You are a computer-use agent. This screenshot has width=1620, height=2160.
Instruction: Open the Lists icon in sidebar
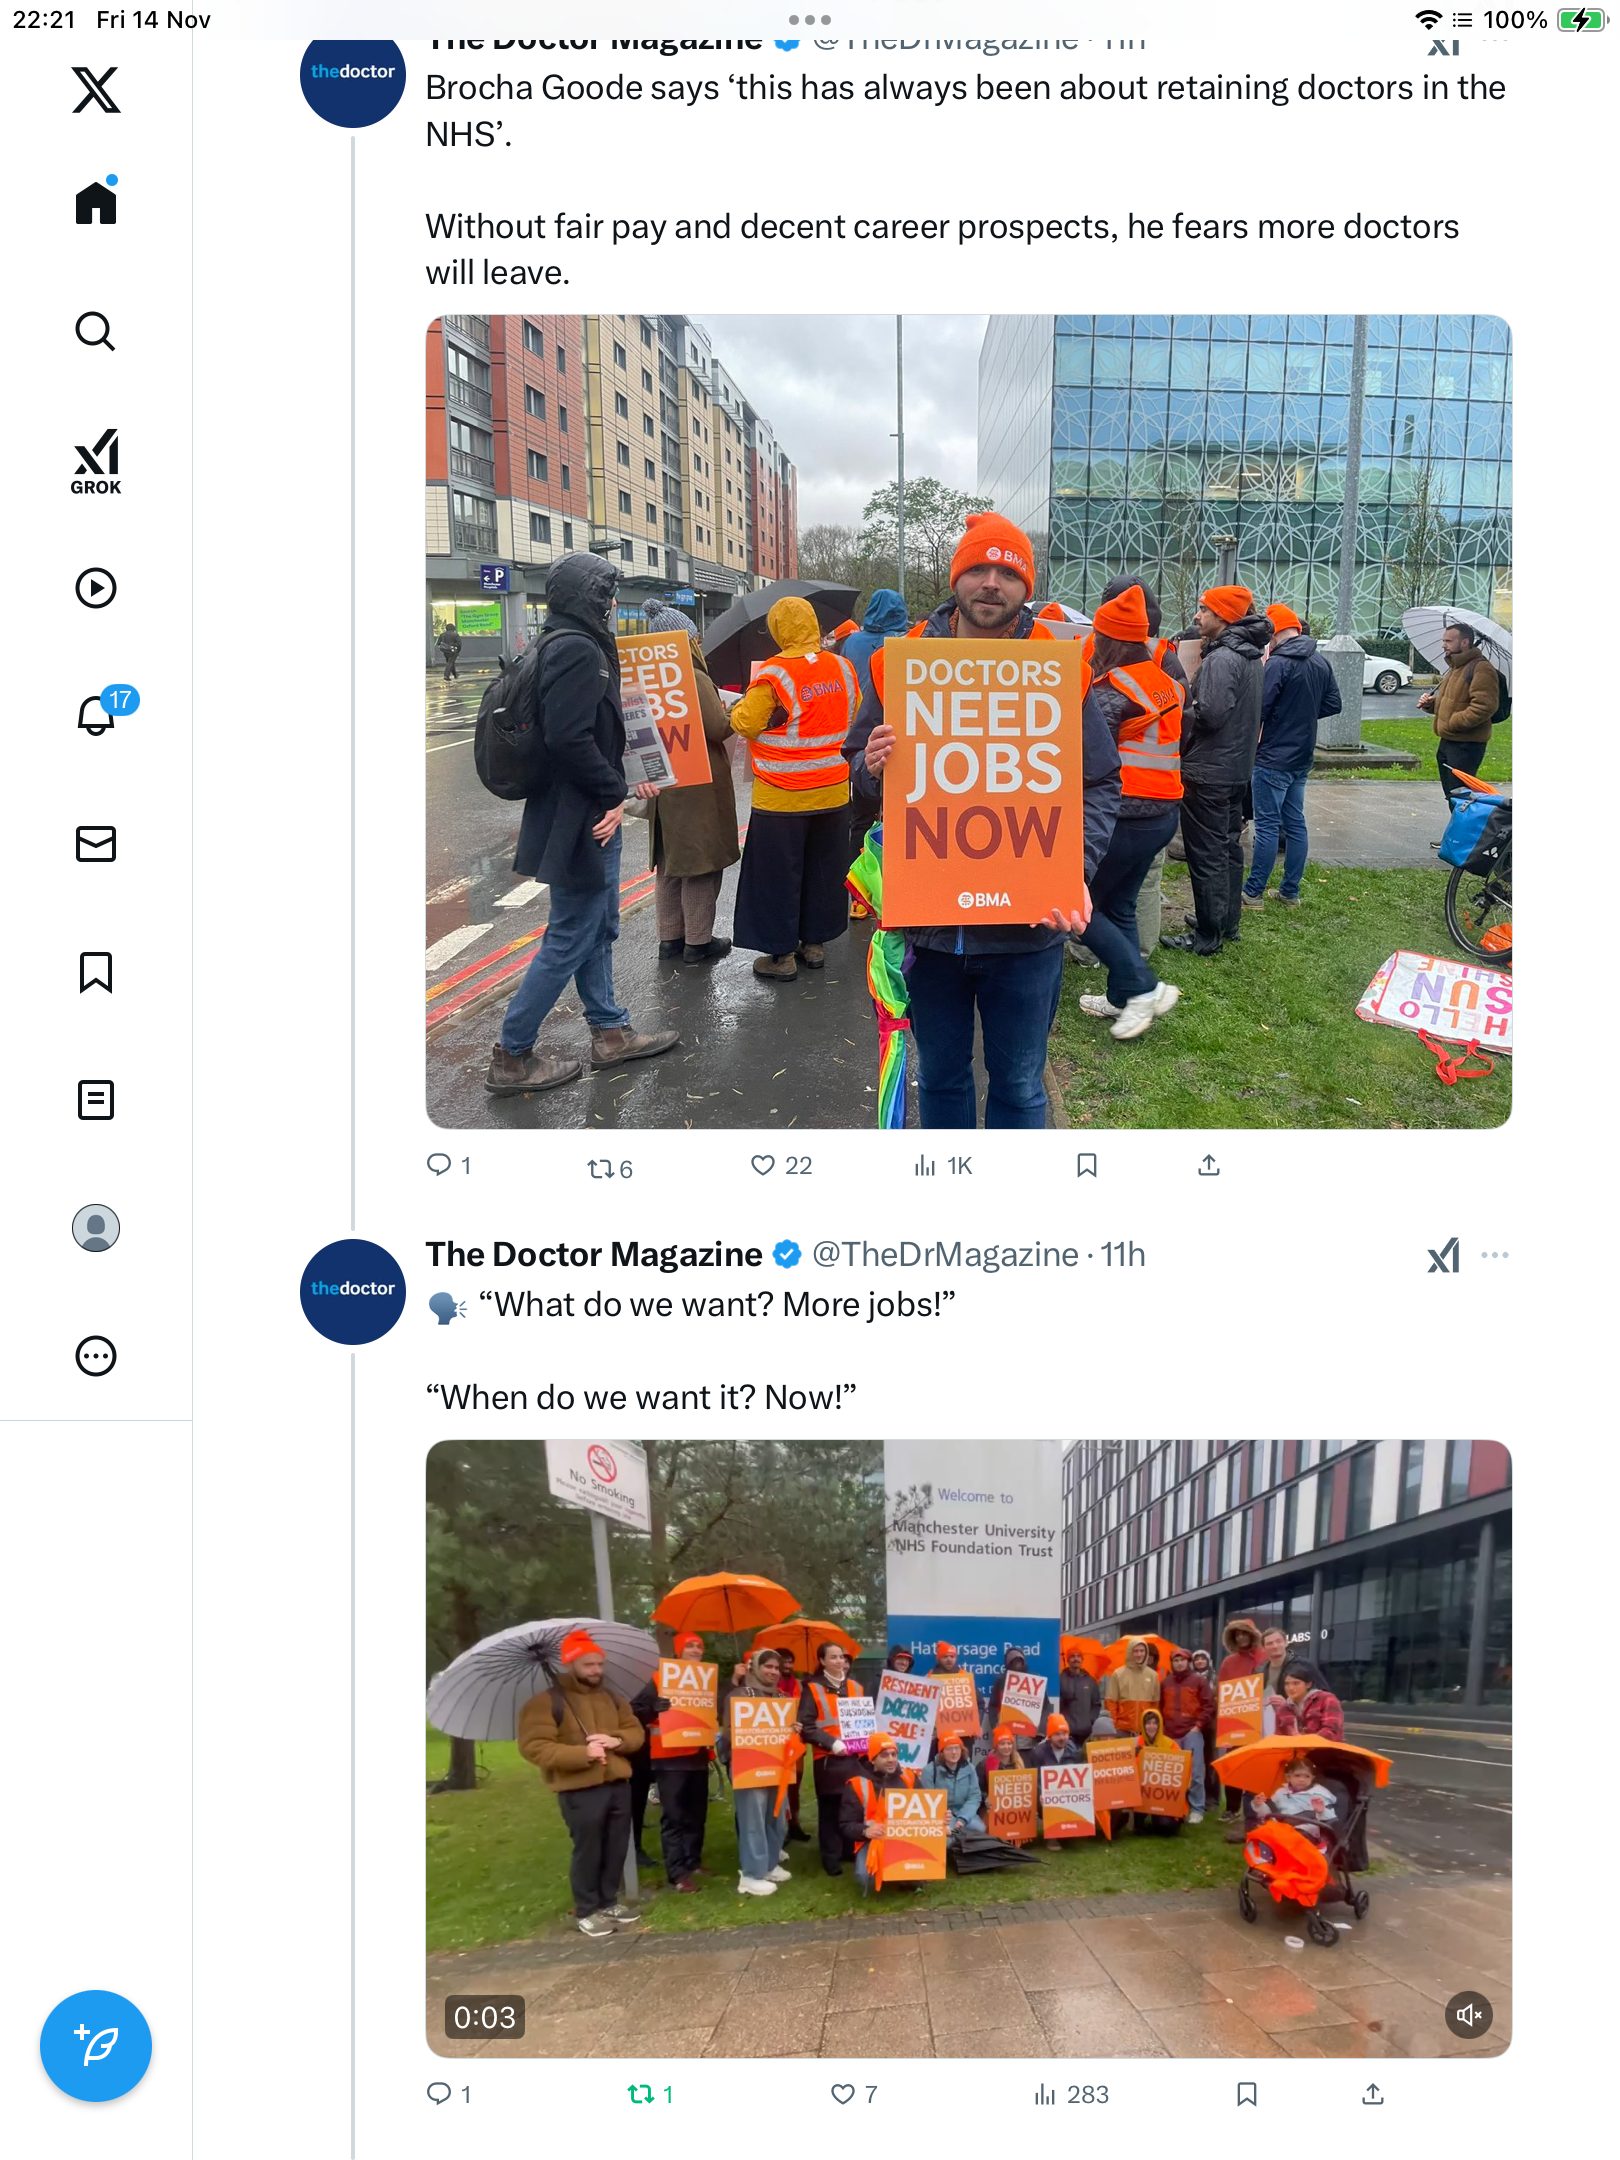click(96, 1100)
